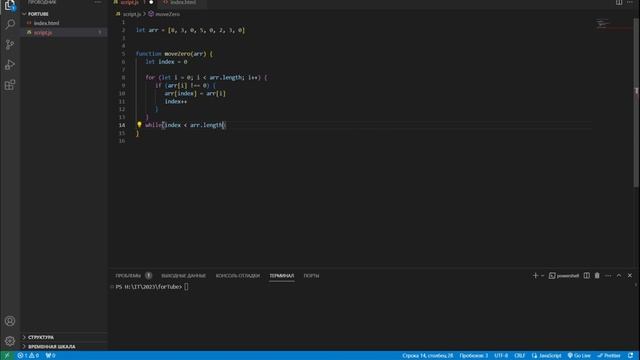Open terminal panel more actions menu

608,276
